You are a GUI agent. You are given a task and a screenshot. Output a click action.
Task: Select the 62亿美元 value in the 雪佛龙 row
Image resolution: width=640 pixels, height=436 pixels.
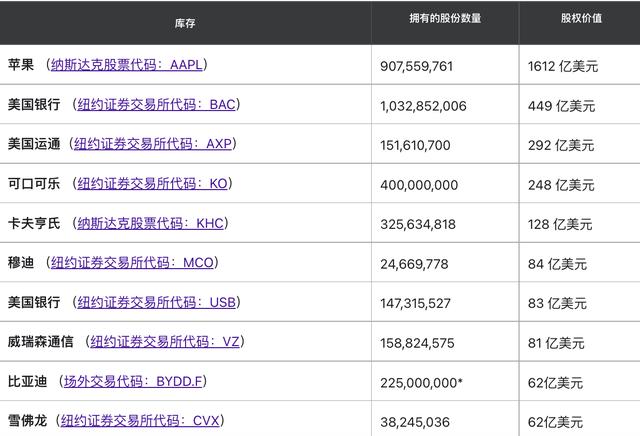coord(555,422)
